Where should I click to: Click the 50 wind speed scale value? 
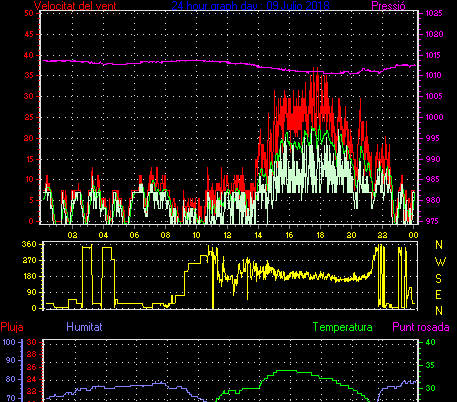point(29,13)
